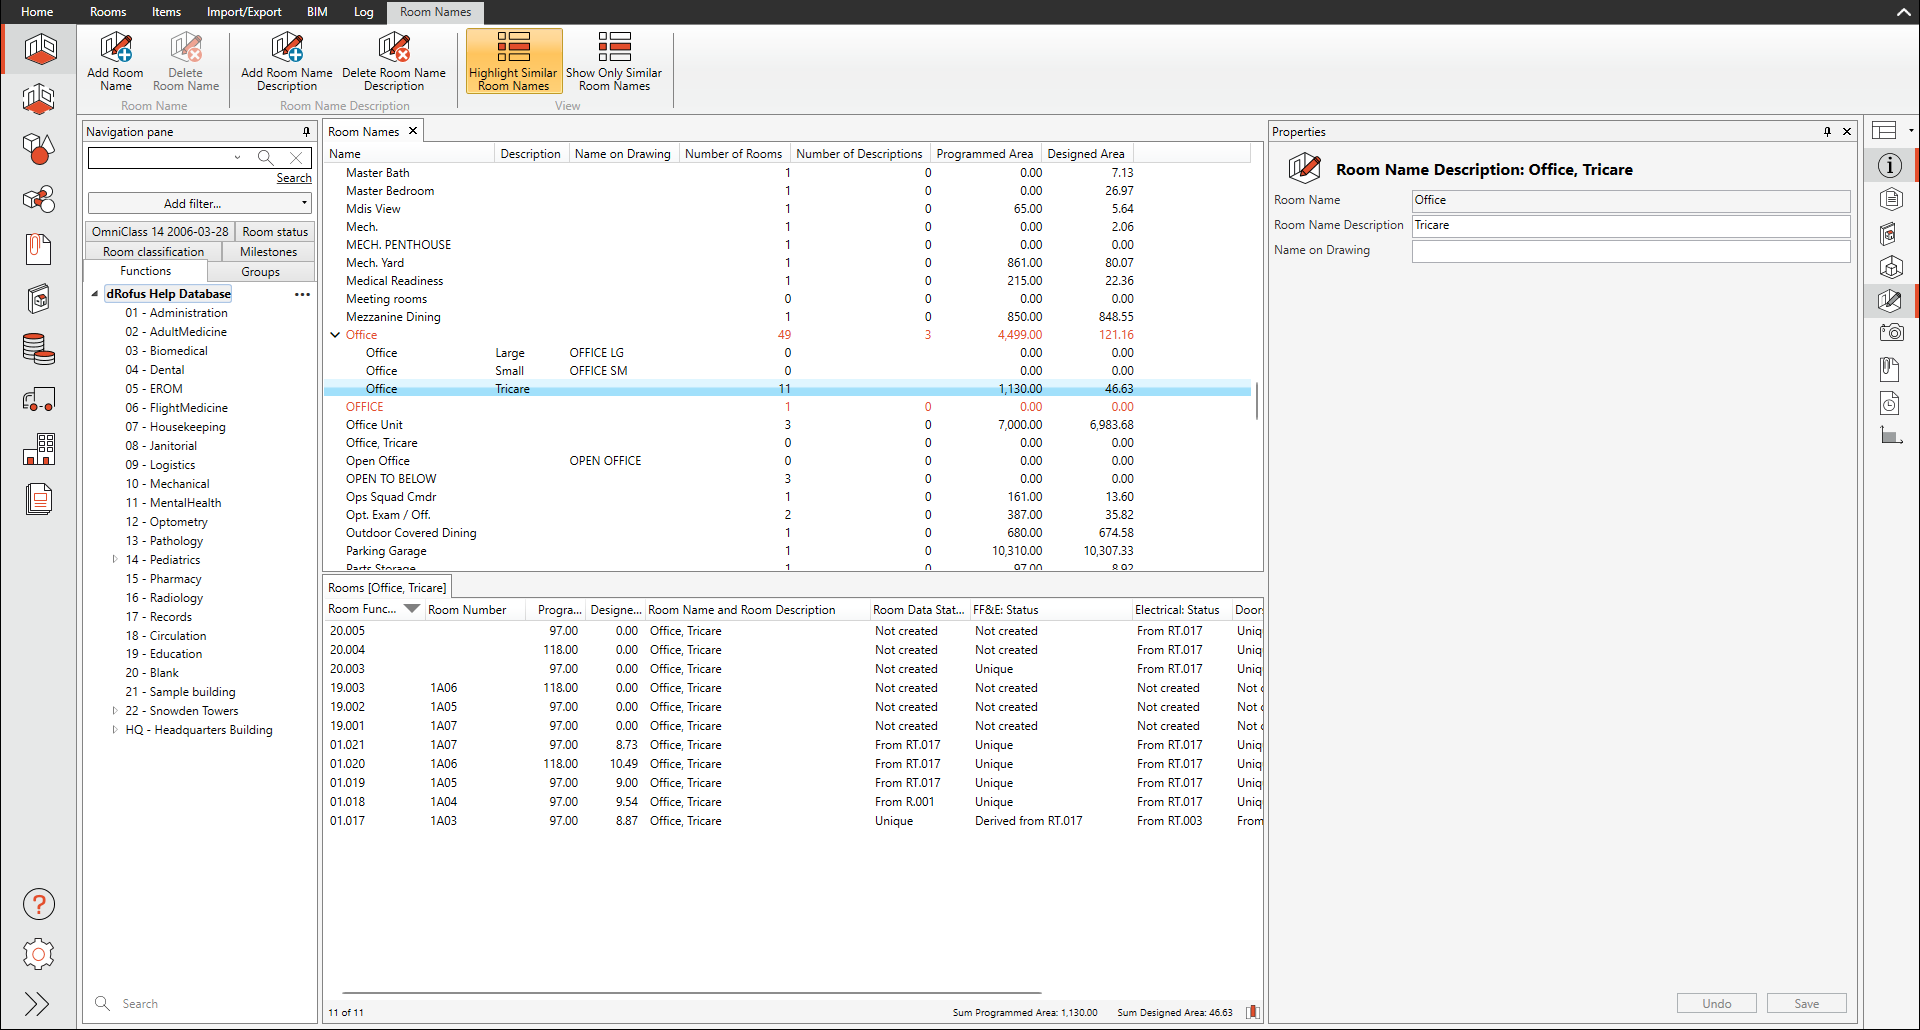Pin the Properties panel
1920x1030 pixels.
[1827, 132]
